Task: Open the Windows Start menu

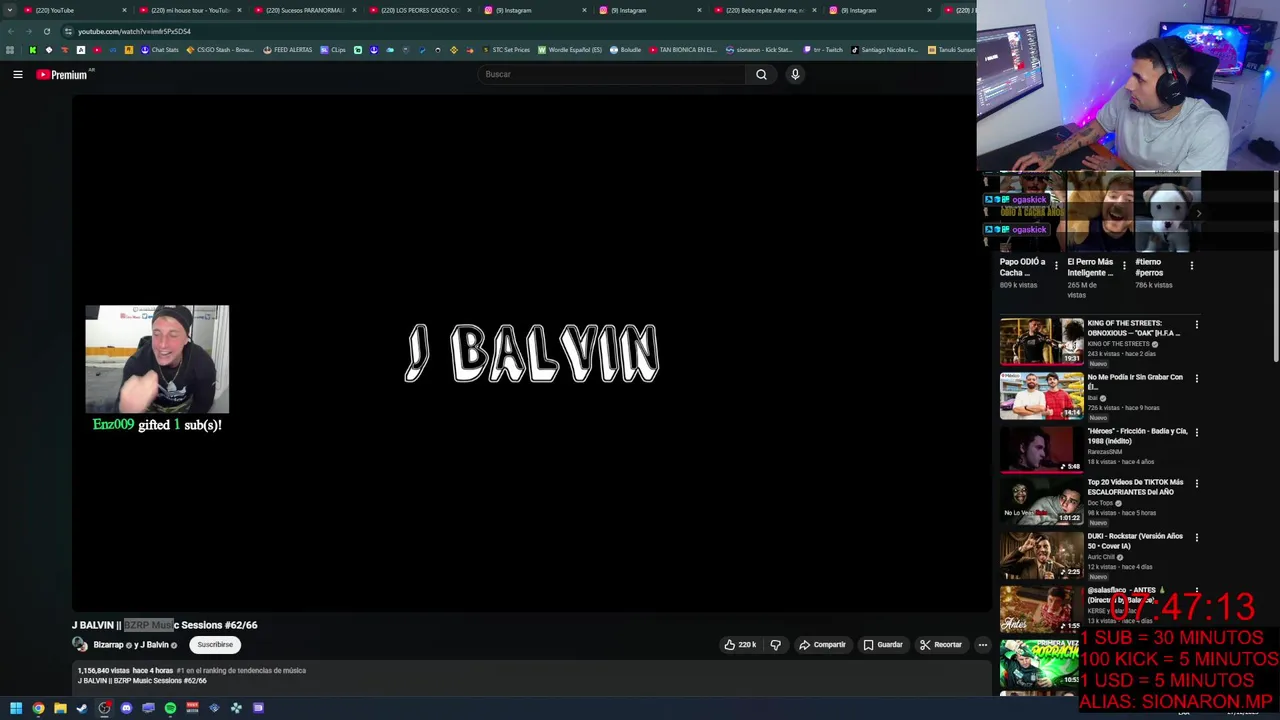Action: click(16, 708)
